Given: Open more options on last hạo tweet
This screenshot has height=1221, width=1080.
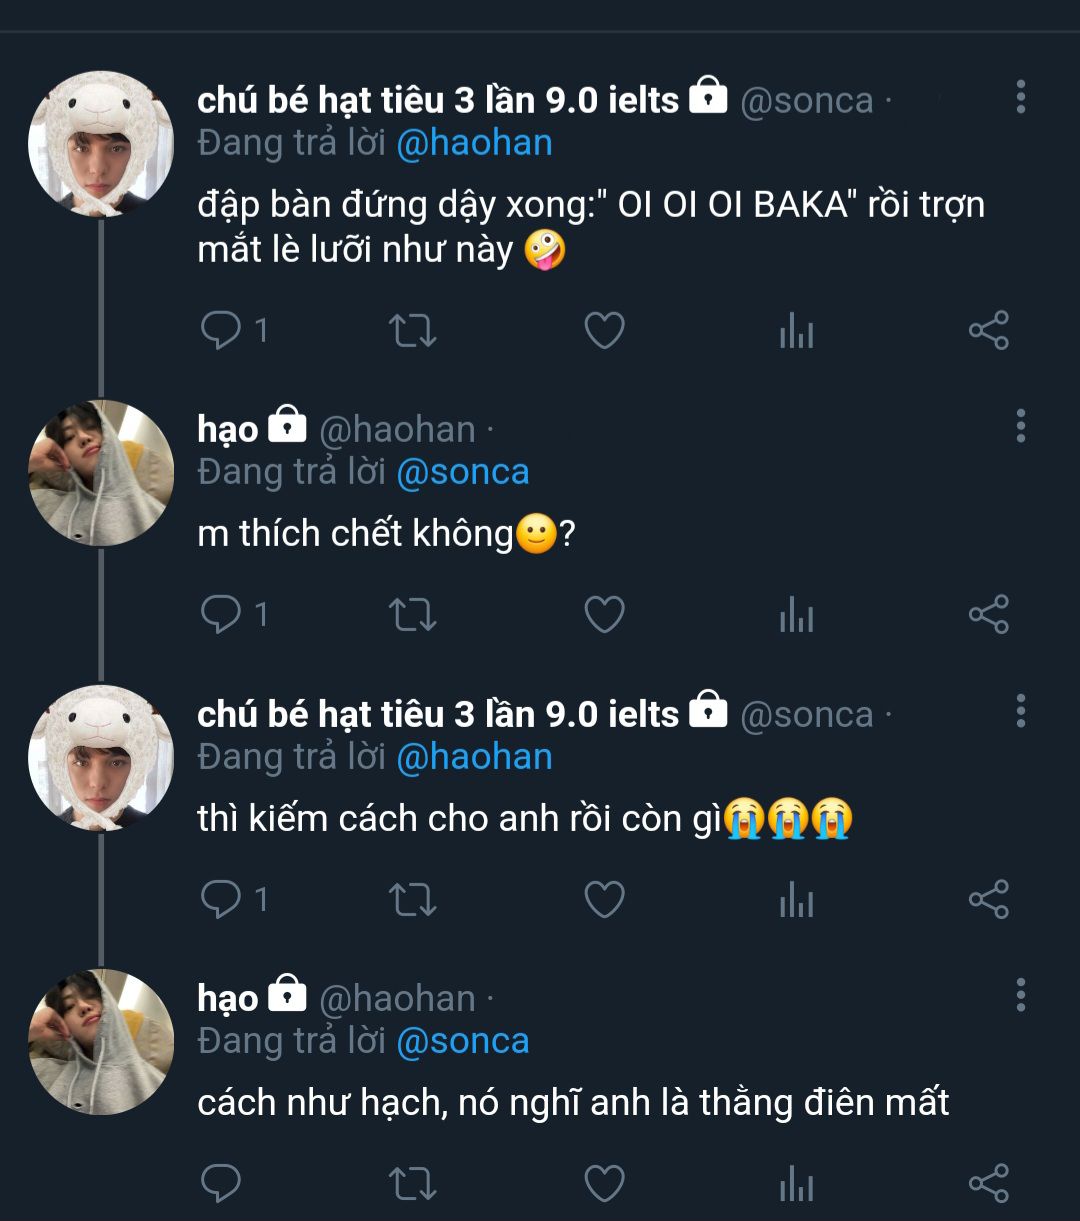Looking at the screenshot, I should coord(1020,995).
